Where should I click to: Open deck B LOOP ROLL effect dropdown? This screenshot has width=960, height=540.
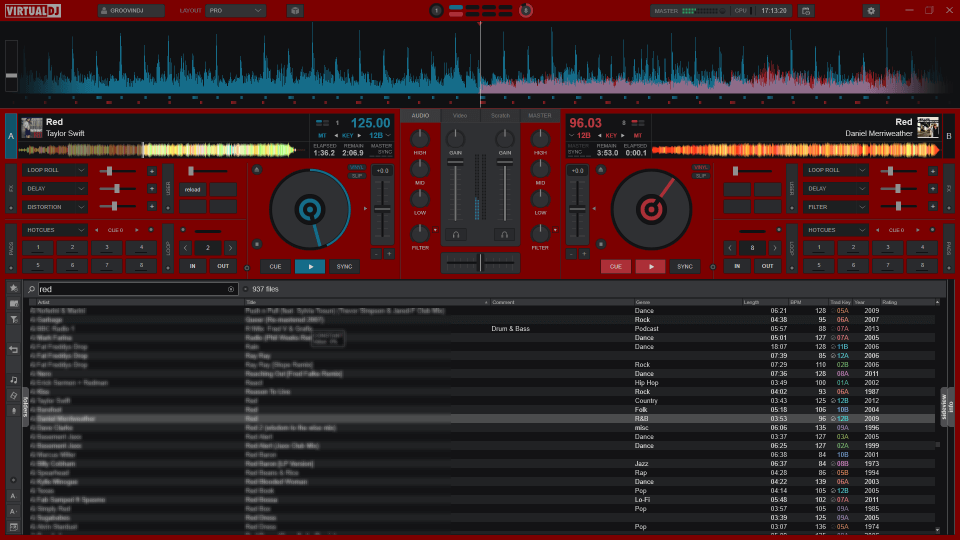tap(836, 170)
